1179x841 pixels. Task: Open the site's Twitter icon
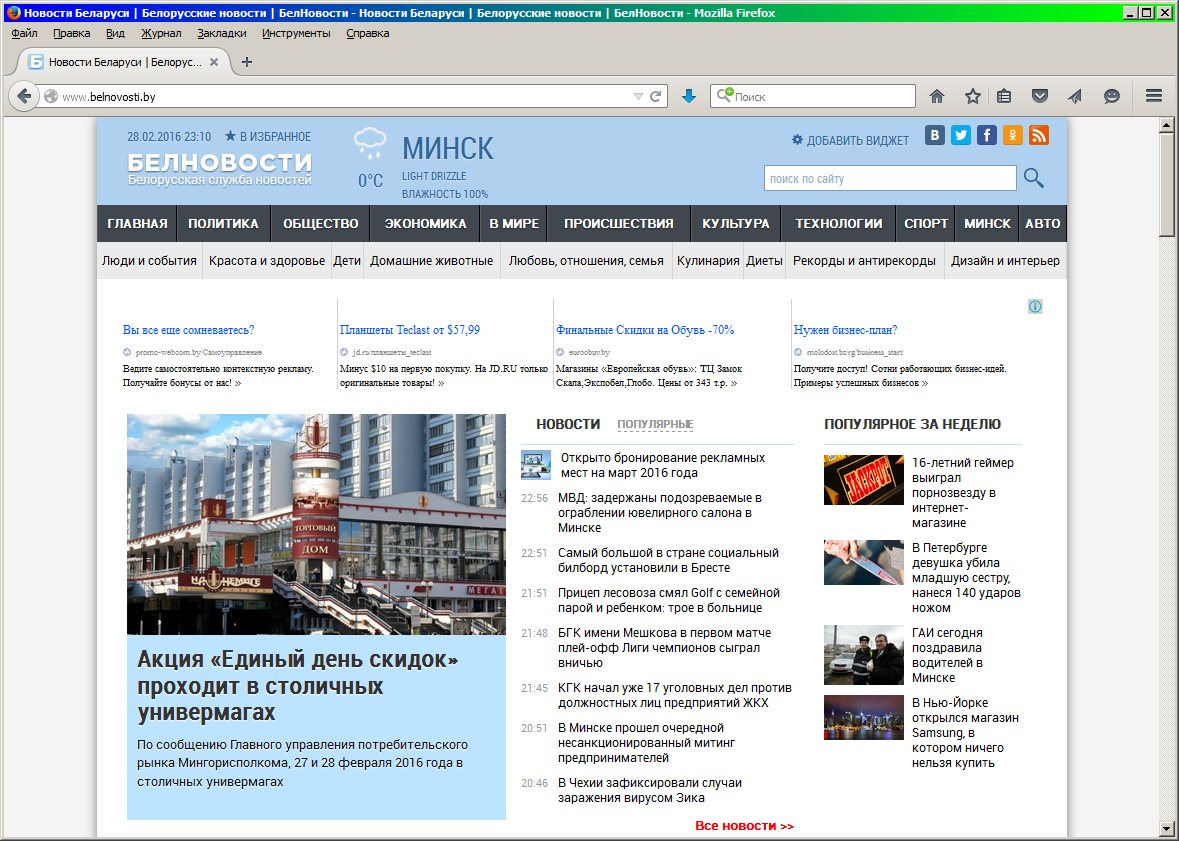point(961,136)
